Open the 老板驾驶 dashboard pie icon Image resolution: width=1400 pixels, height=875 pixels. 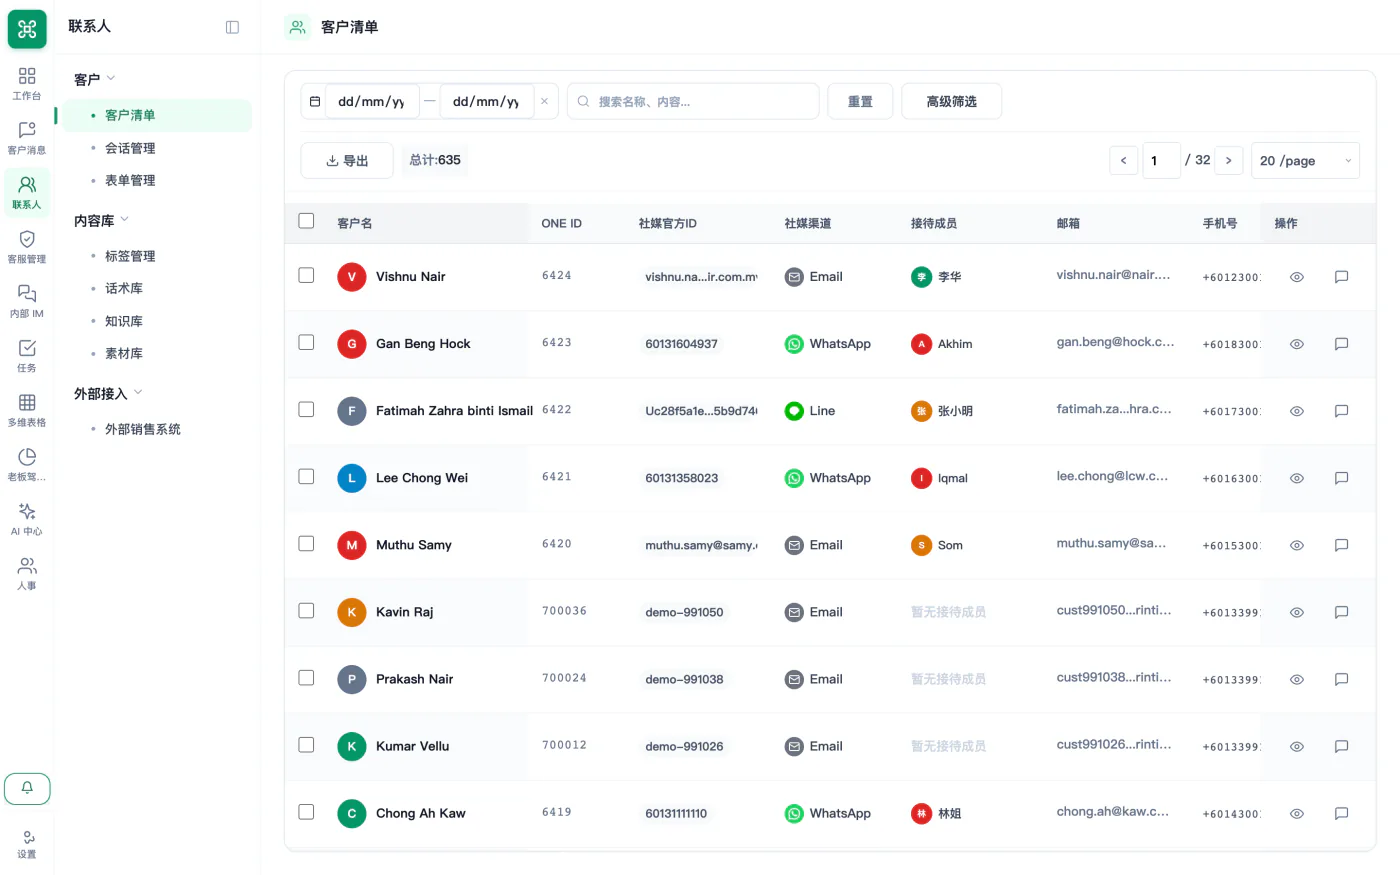coord(27,465)
